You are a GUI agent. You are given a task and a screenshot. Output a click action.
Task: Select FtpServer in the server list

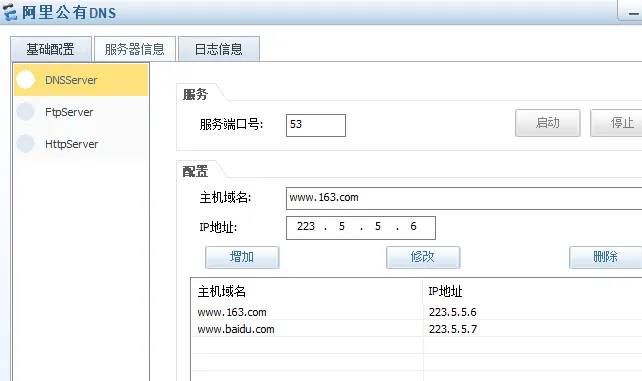(81, 112)
